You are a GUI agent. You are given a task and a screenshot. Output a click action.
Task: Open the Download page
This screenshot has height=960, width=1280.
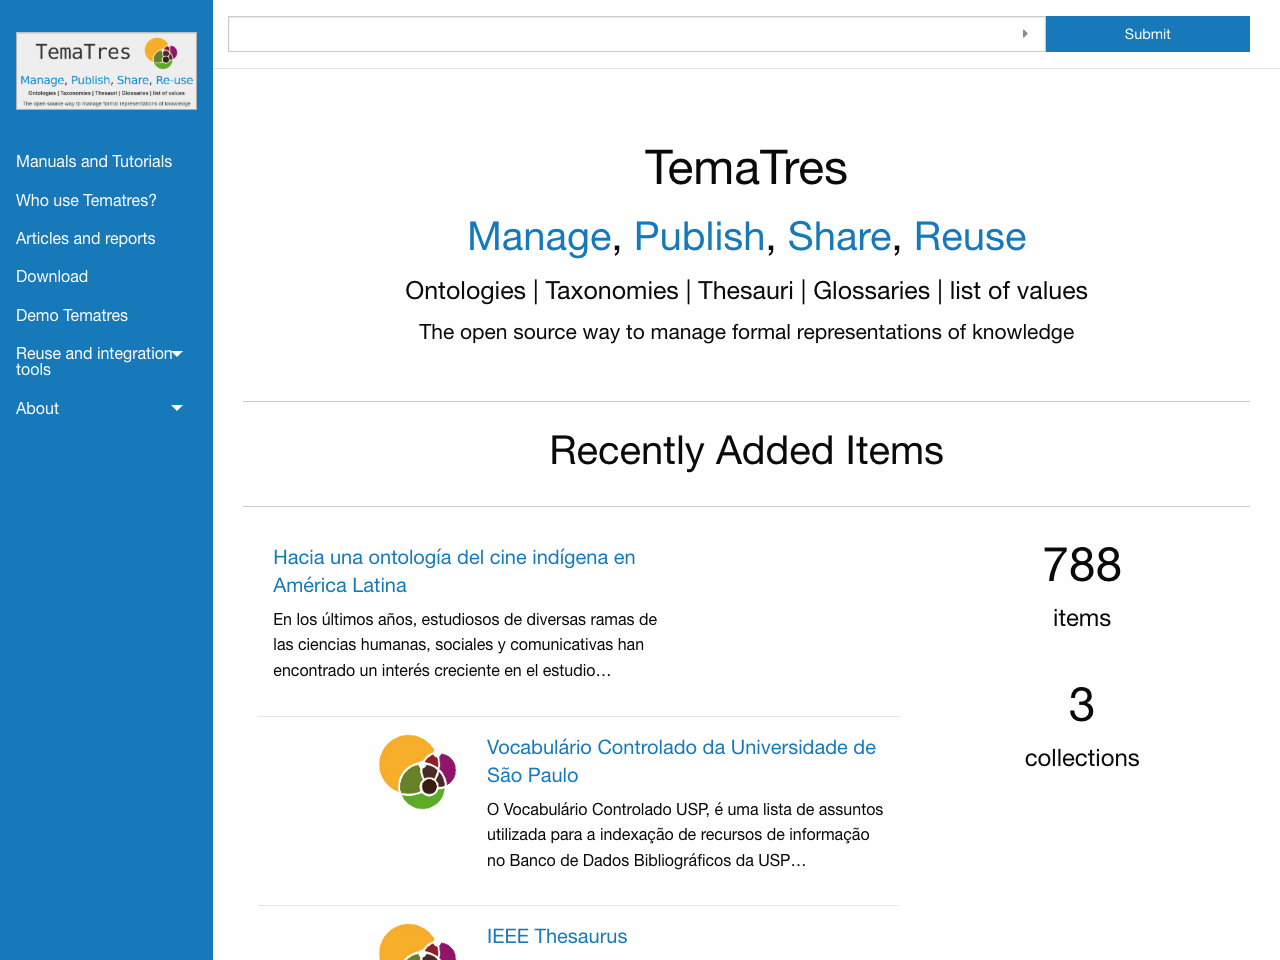tap(52, 276)
